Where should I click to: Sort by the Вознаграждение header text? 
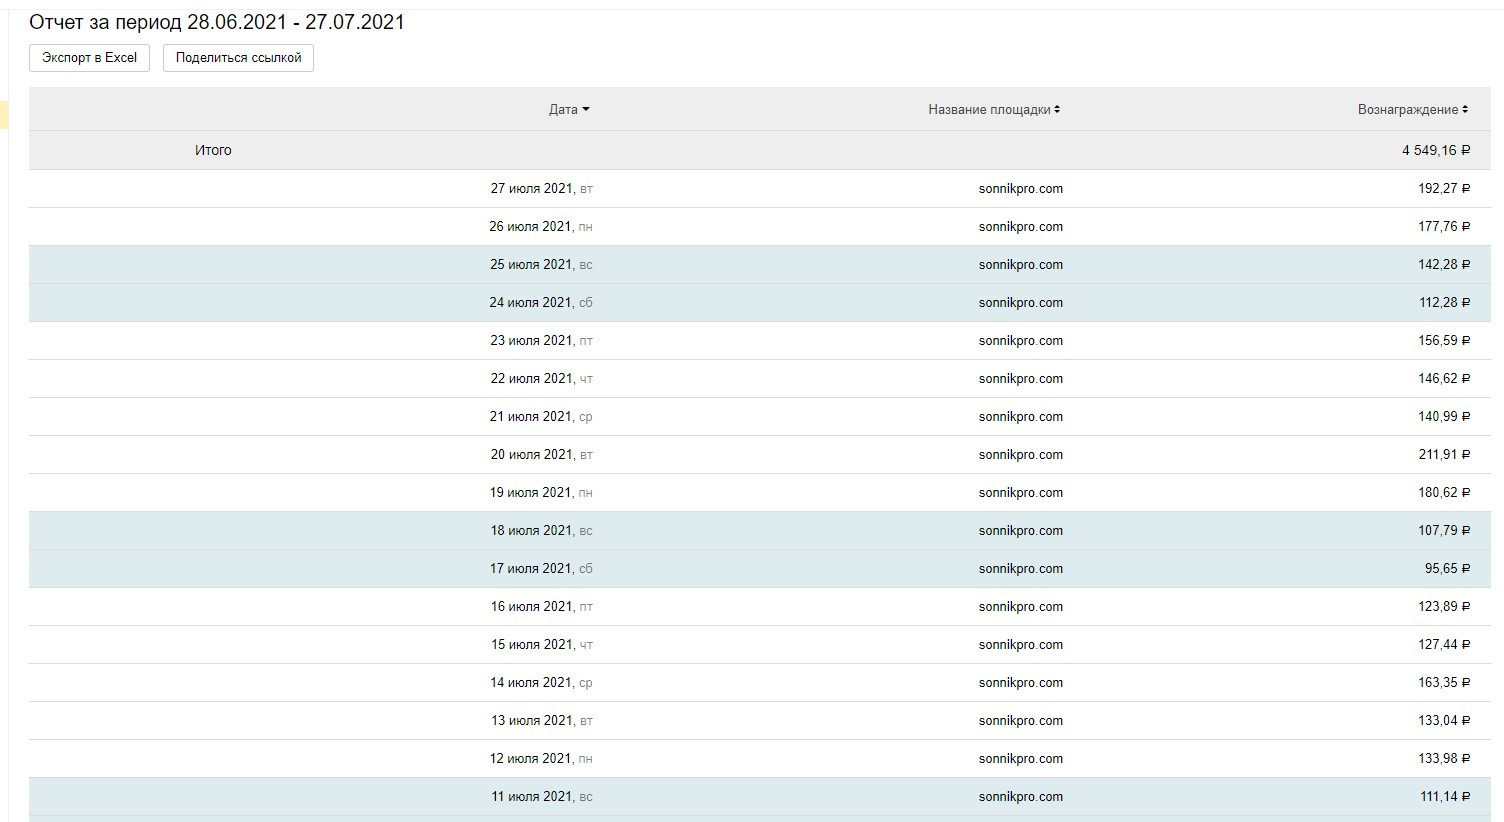(x=1407, y=110)
